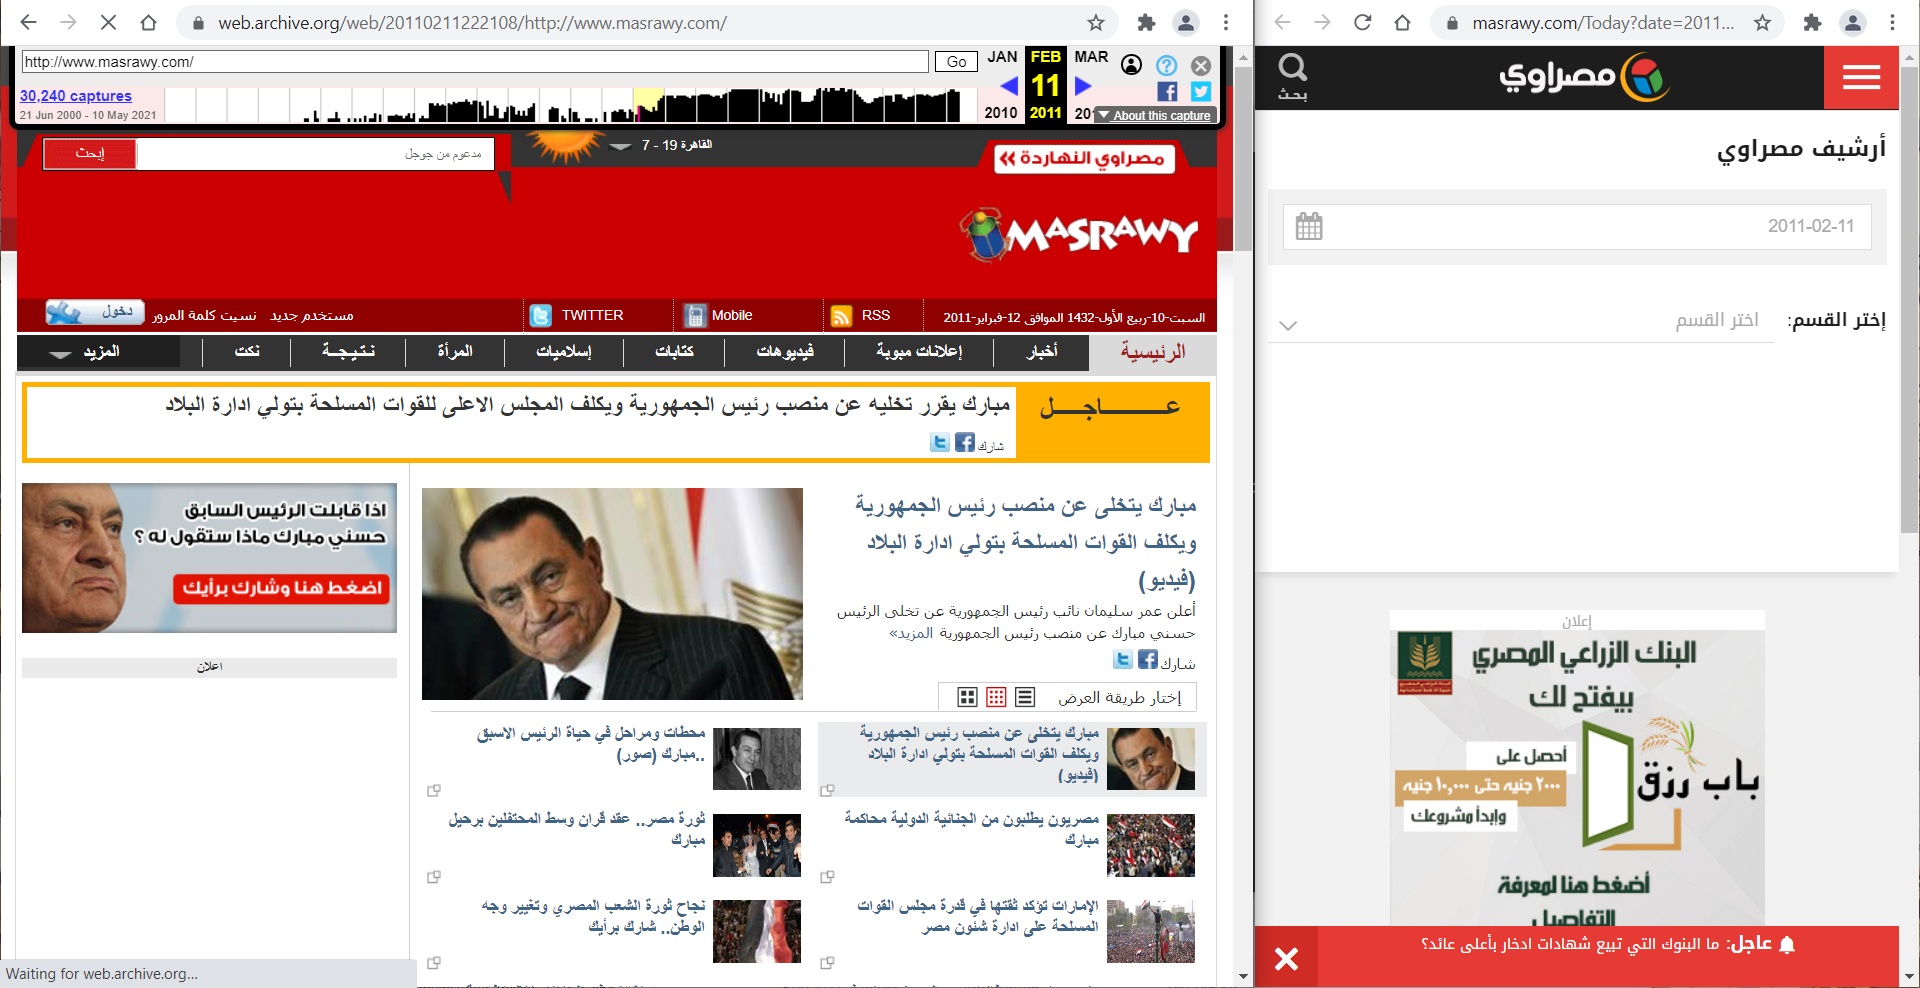
Task: Open large Mubarak photo of the lead article
Action: [612, 594]
